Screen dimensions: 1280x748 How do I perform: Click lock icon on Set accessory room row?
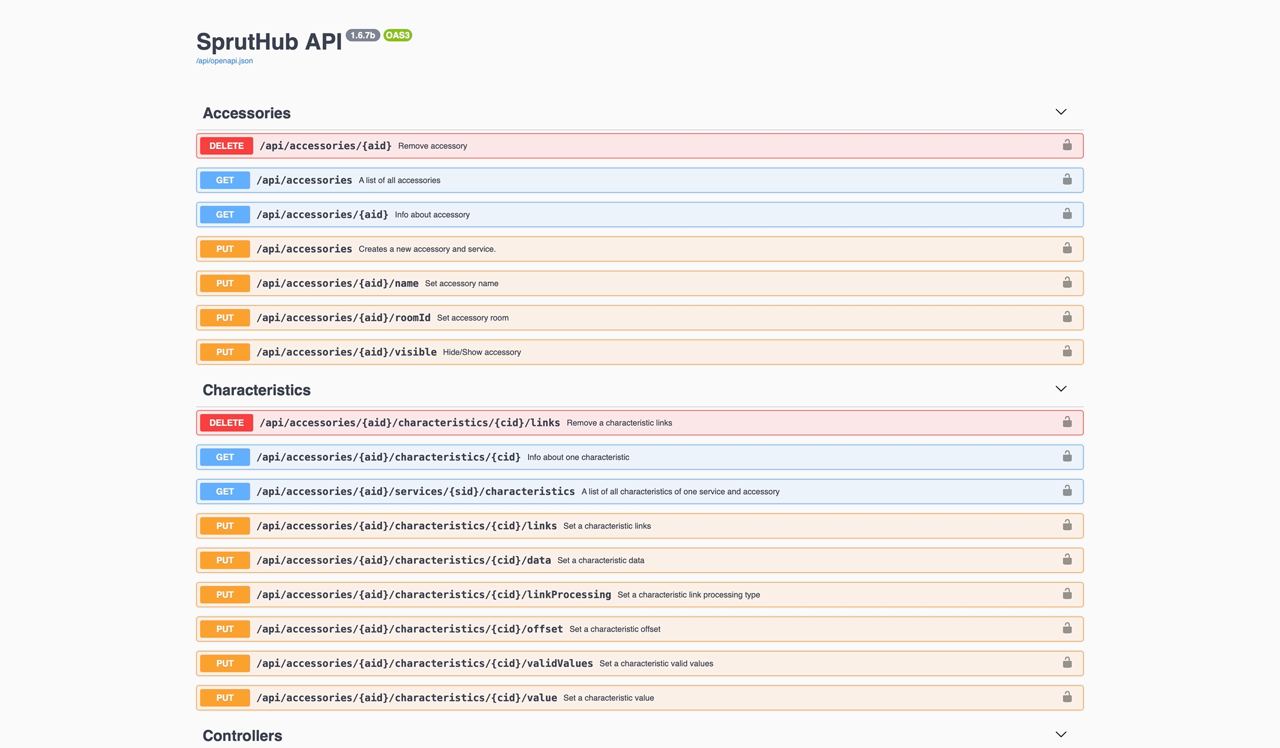(x=1067, y=317)
